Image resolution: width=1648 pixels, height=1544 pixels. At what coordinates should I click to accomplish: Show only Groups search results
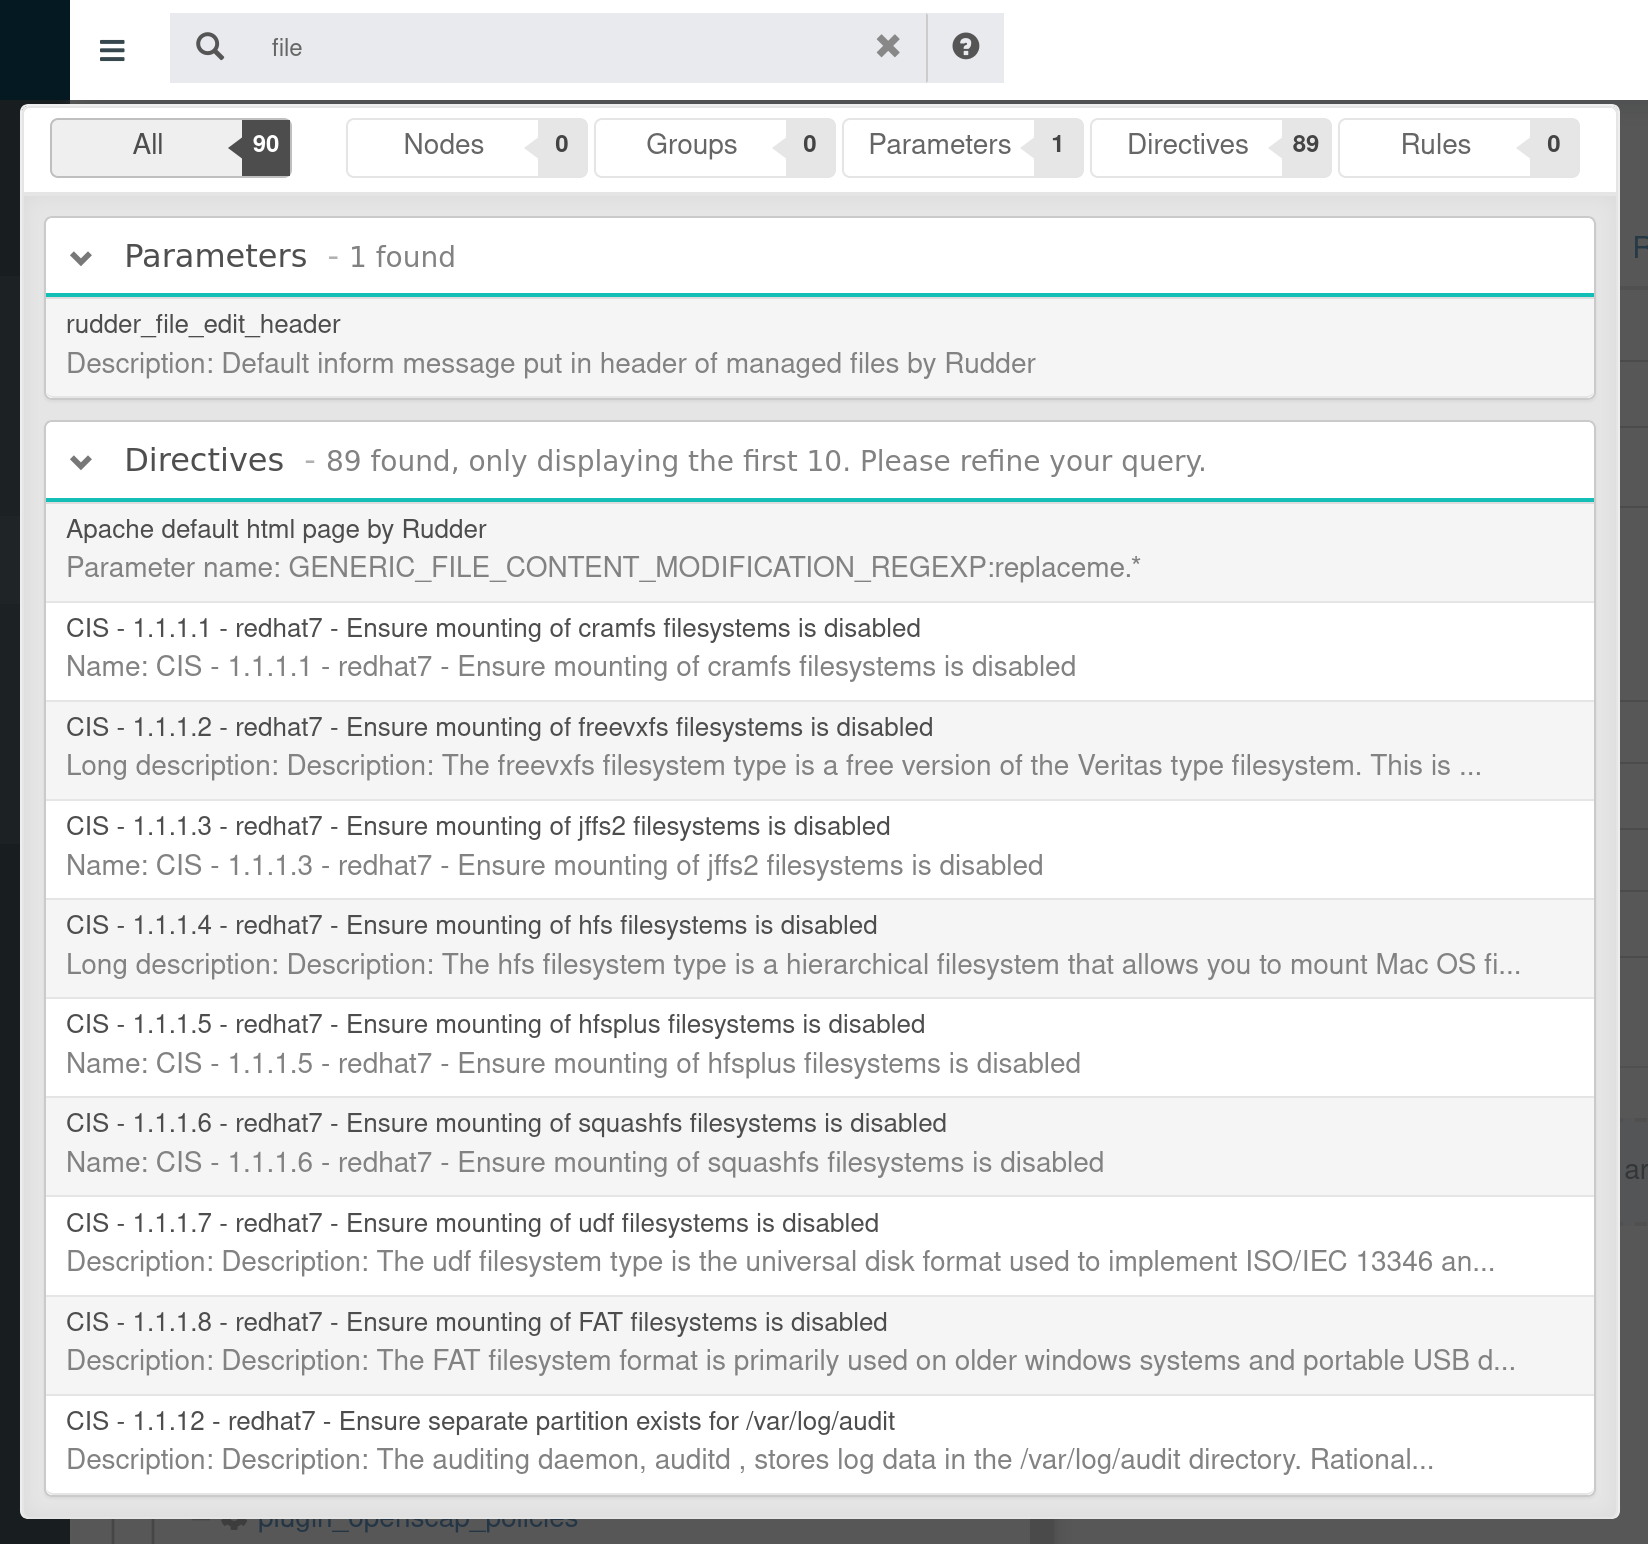(x=691, y=146)
